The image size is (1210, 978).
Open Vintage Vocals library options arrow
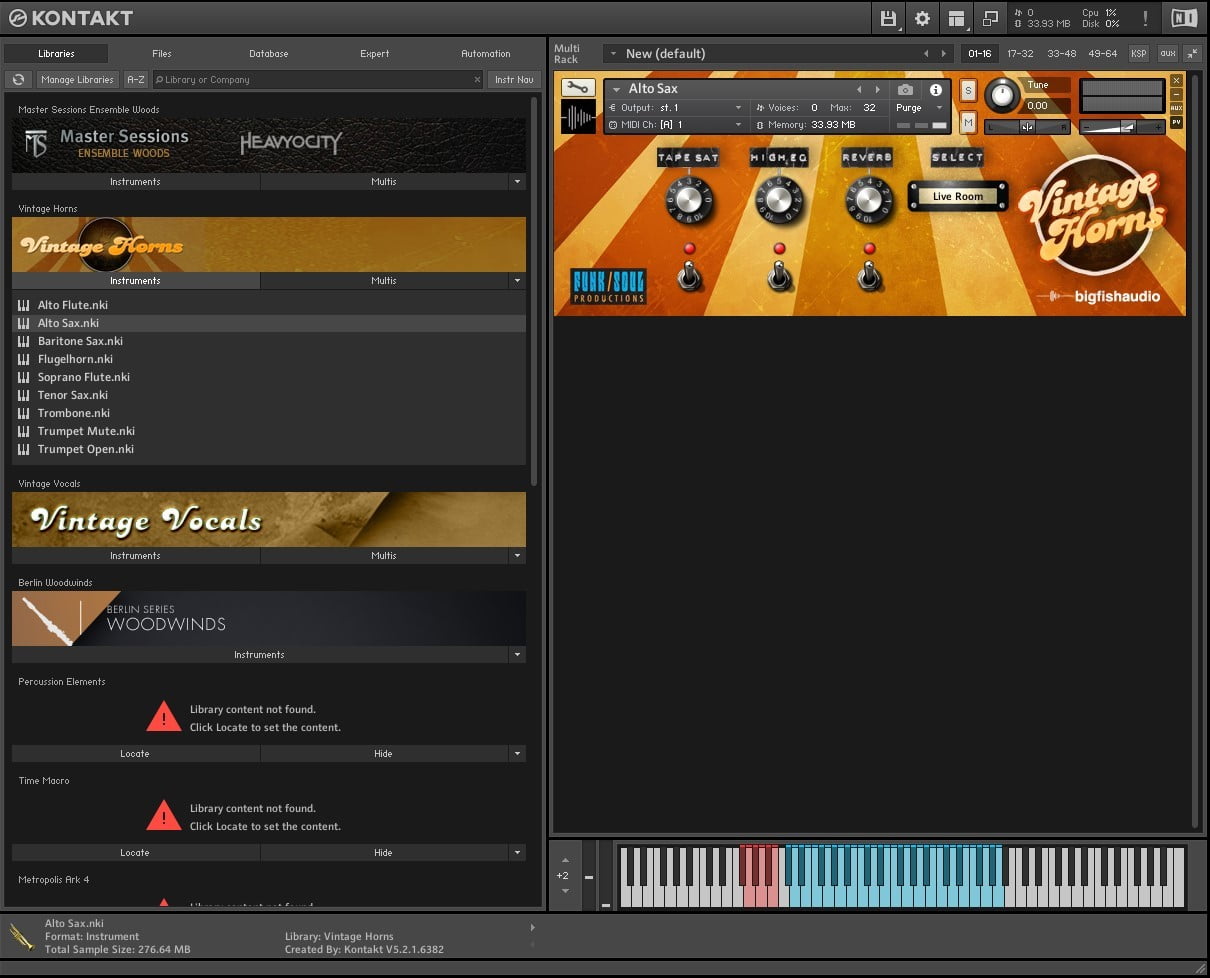[517, 556]
